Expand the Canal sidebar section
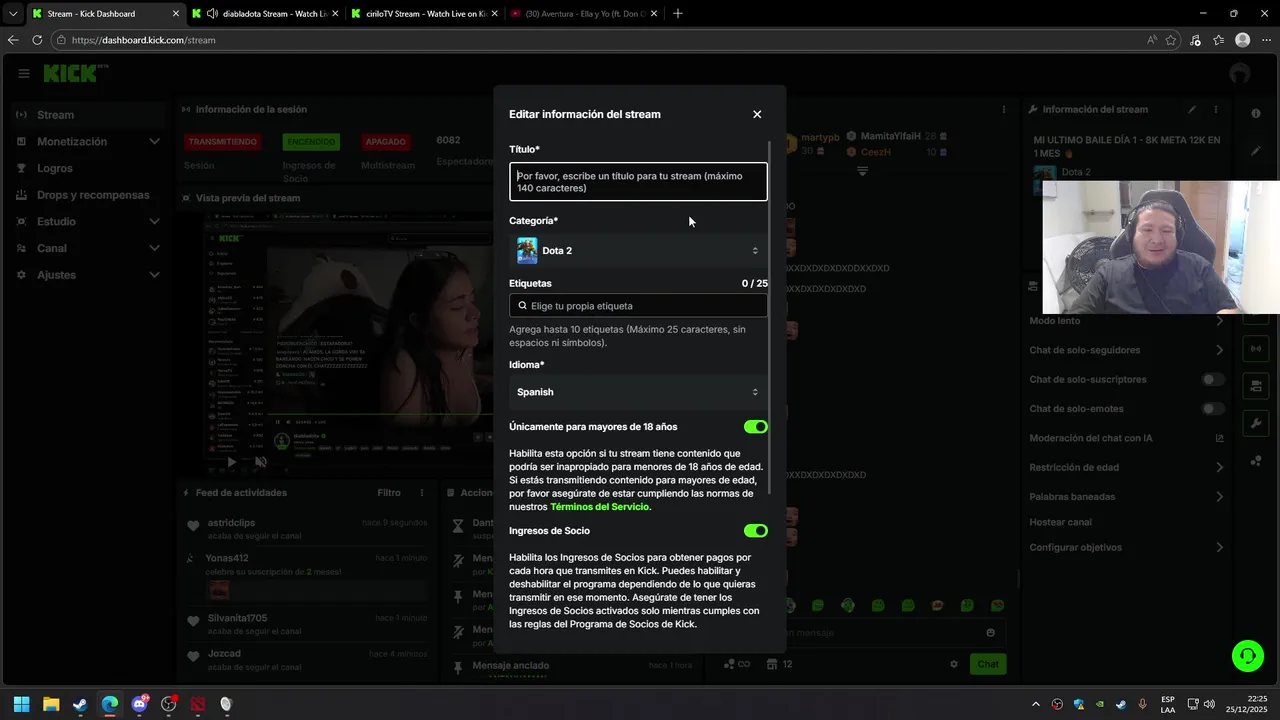Screen dimensions: 1280x720 88,248
